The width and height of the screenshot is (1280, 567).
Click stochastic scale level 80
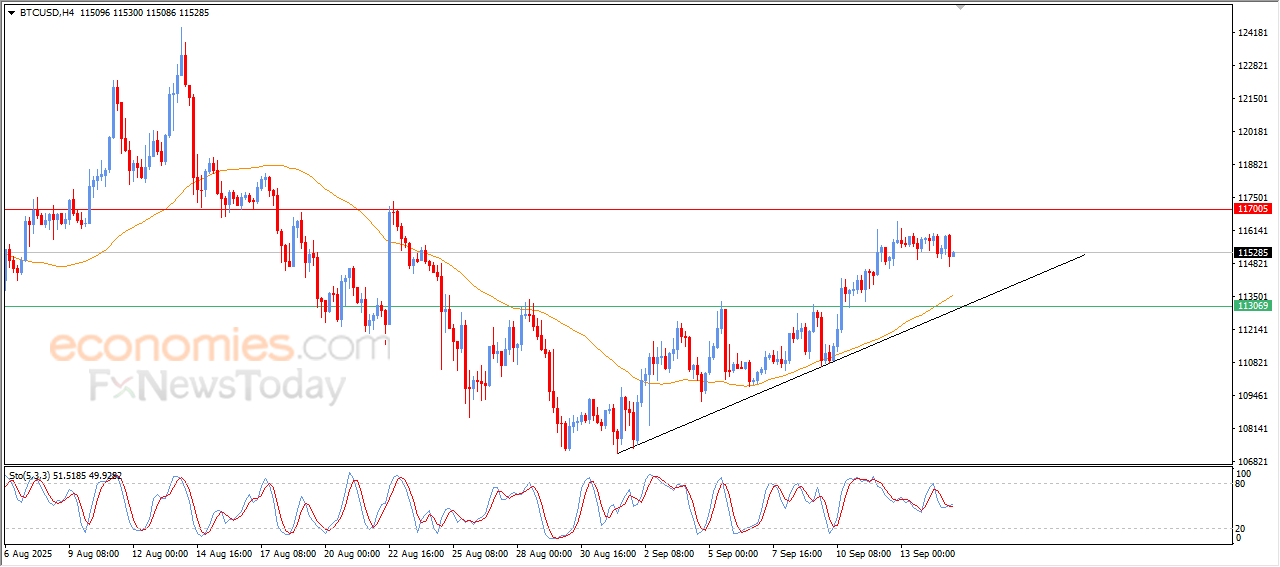pos(1242,483)
